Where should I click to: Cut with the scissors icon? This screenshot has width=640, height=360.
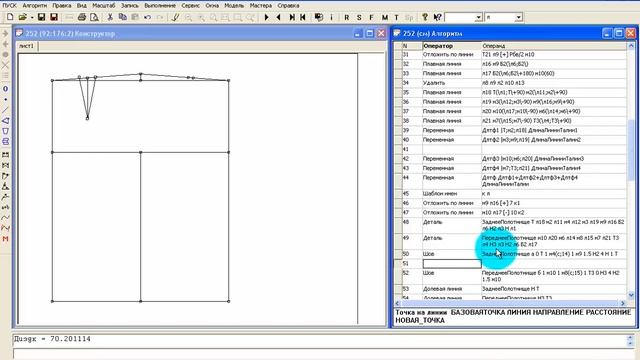tap(110, 17)
